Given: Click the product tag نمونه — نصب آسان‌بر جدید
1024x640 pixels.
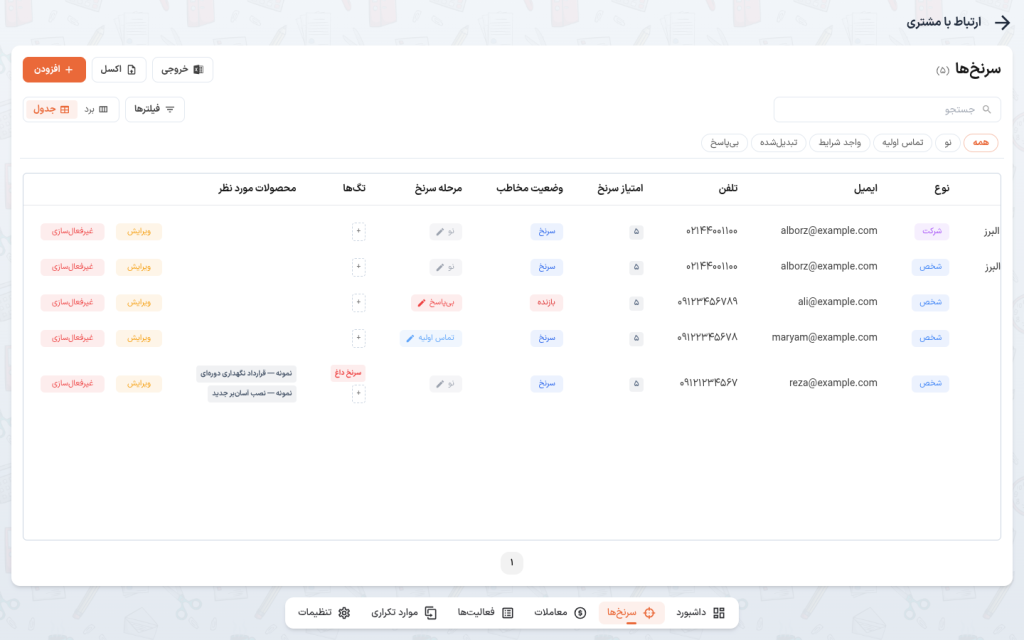Looking at the screenshot, I should click(252, 393).
